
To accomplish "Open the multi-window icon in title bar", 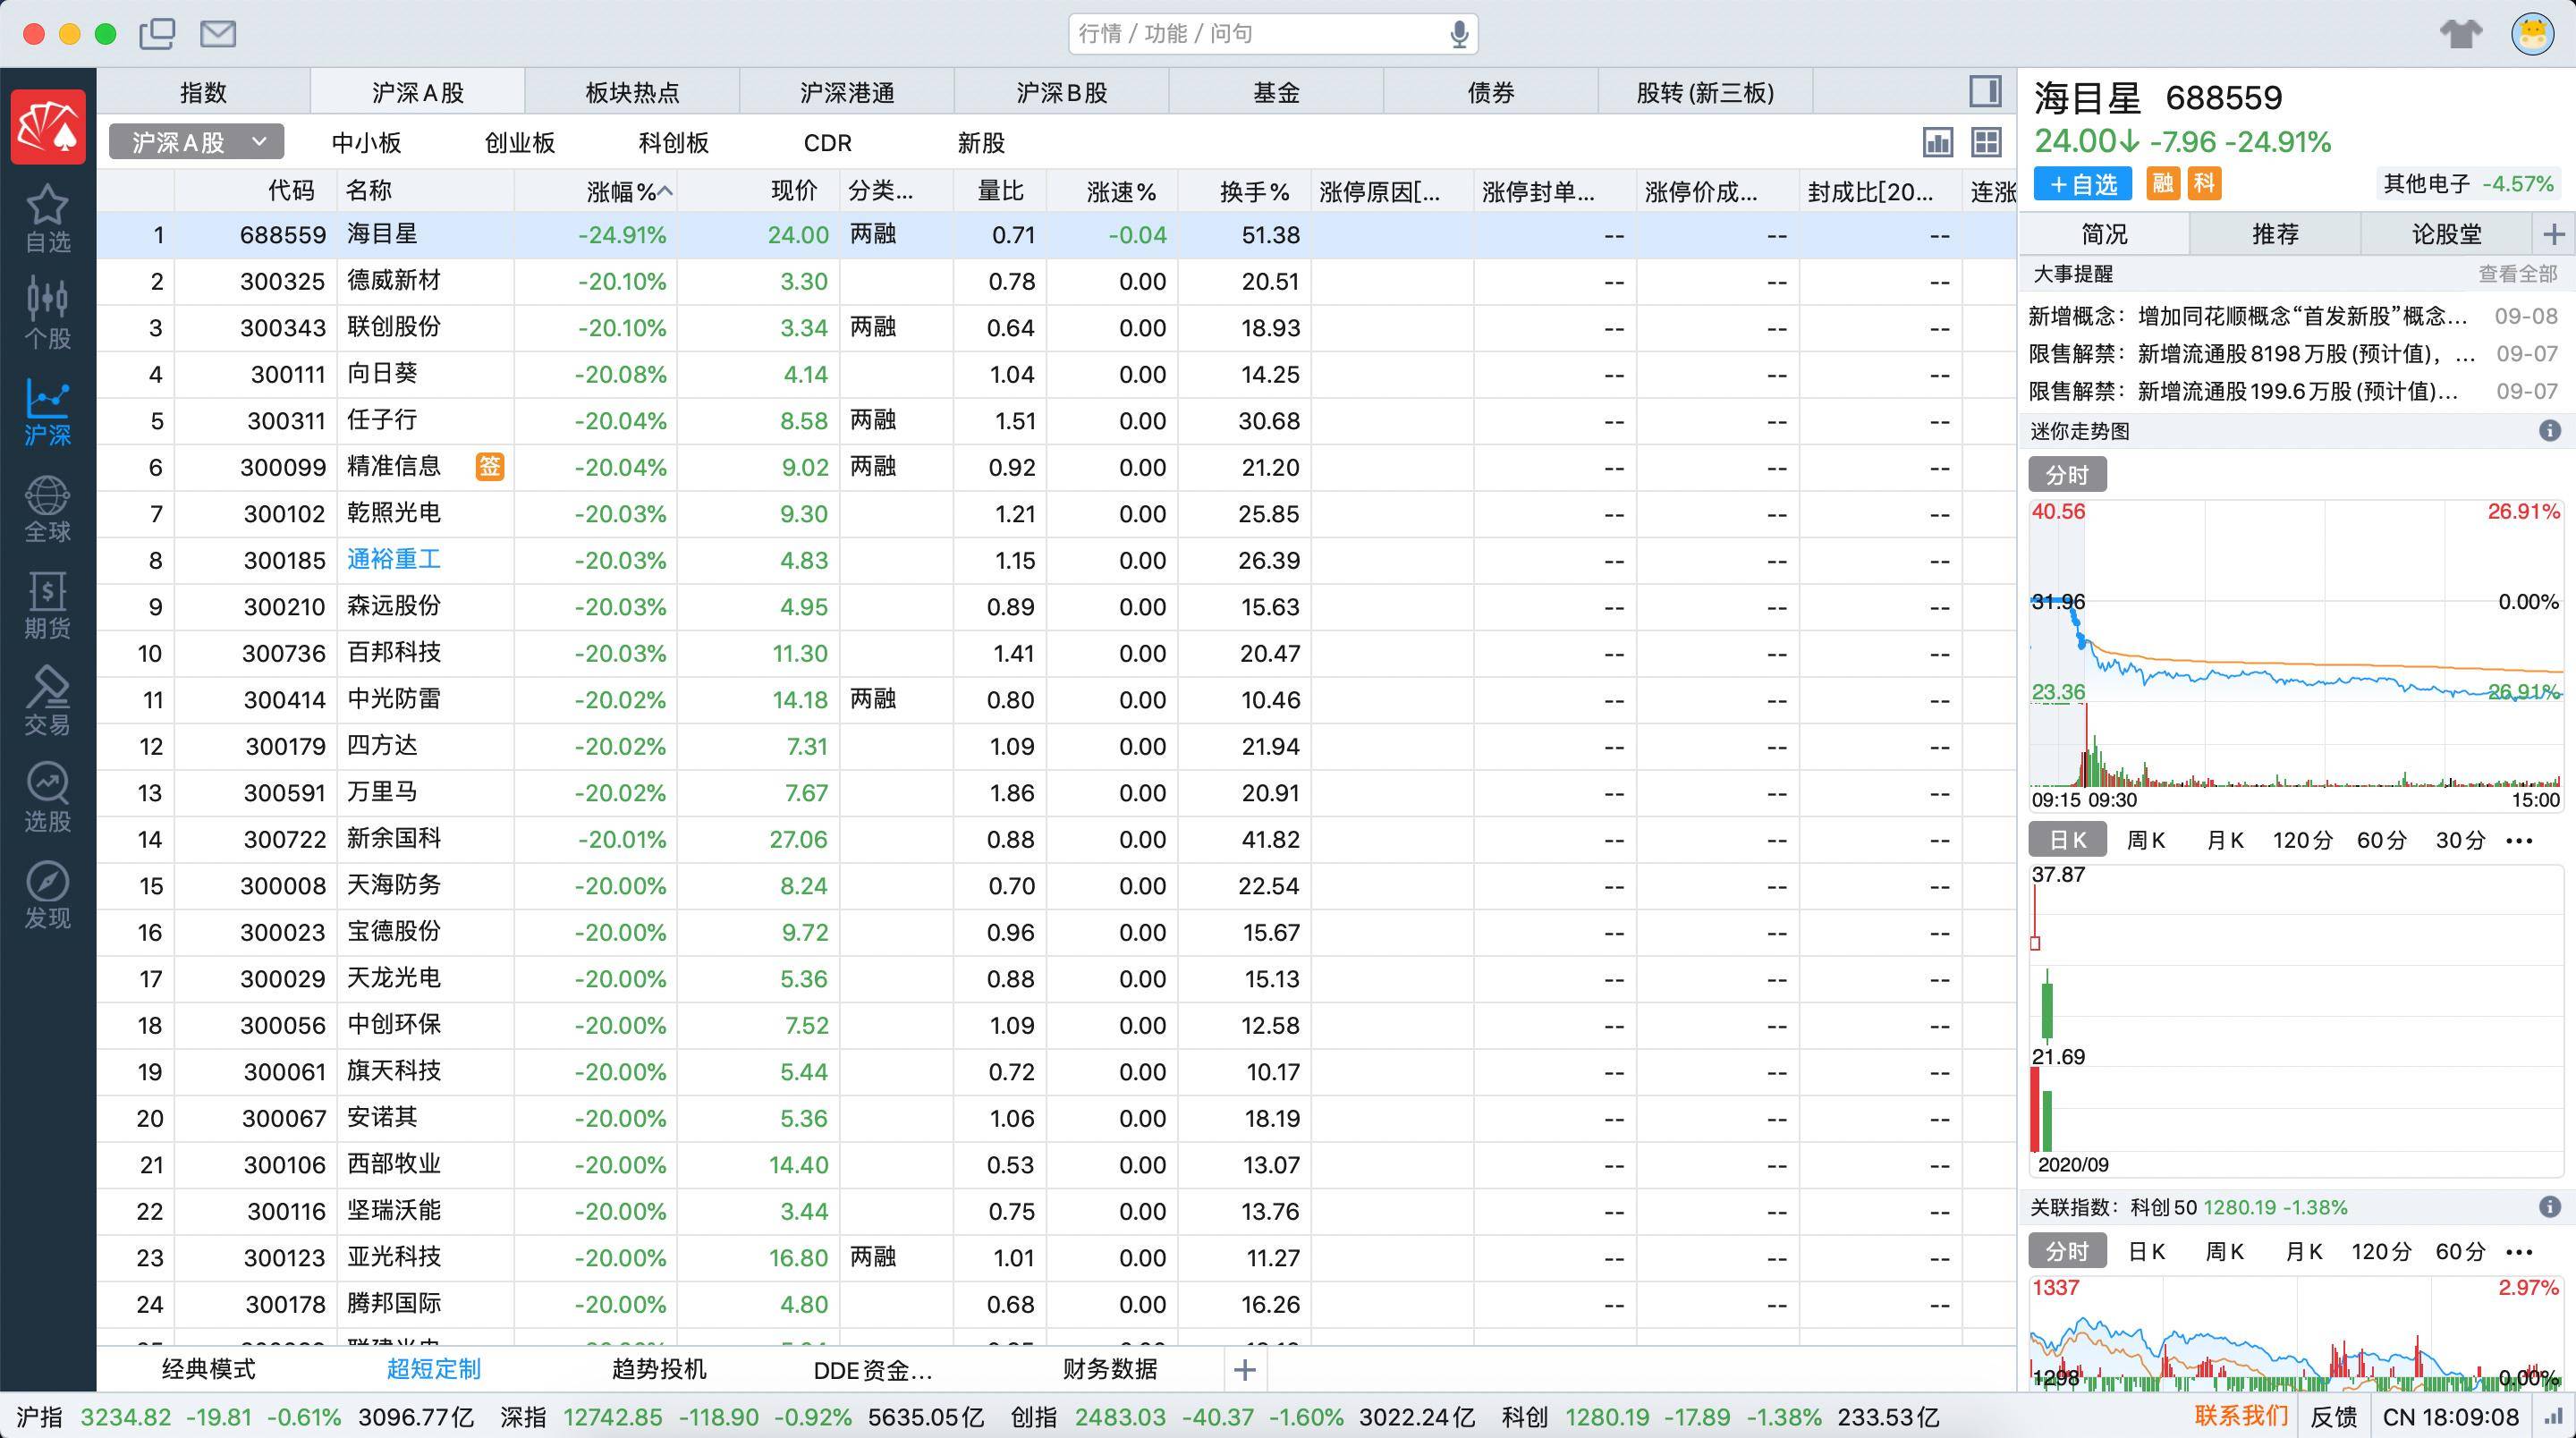I will click(157, 34).
